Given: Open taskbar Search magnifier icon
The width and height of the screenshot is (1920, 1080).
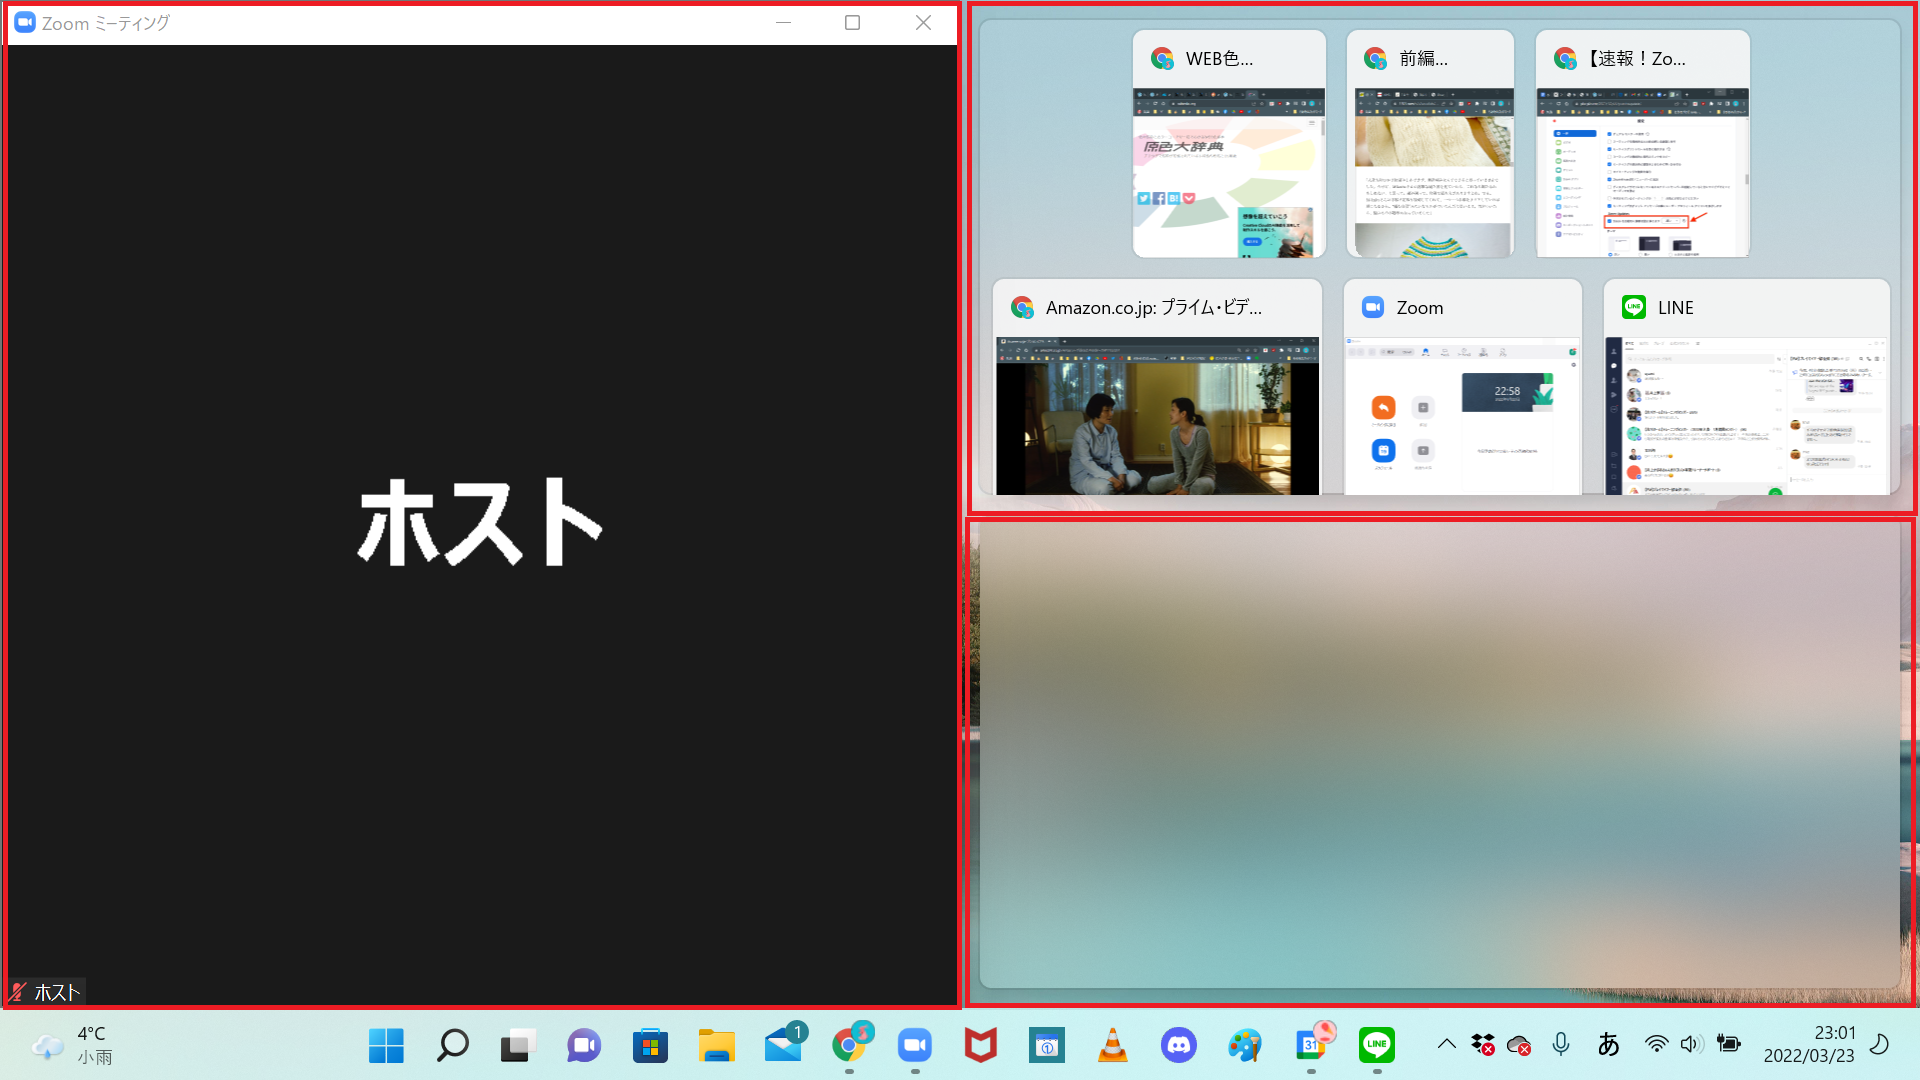Looking at the screenshot, I should (452, 1046).
